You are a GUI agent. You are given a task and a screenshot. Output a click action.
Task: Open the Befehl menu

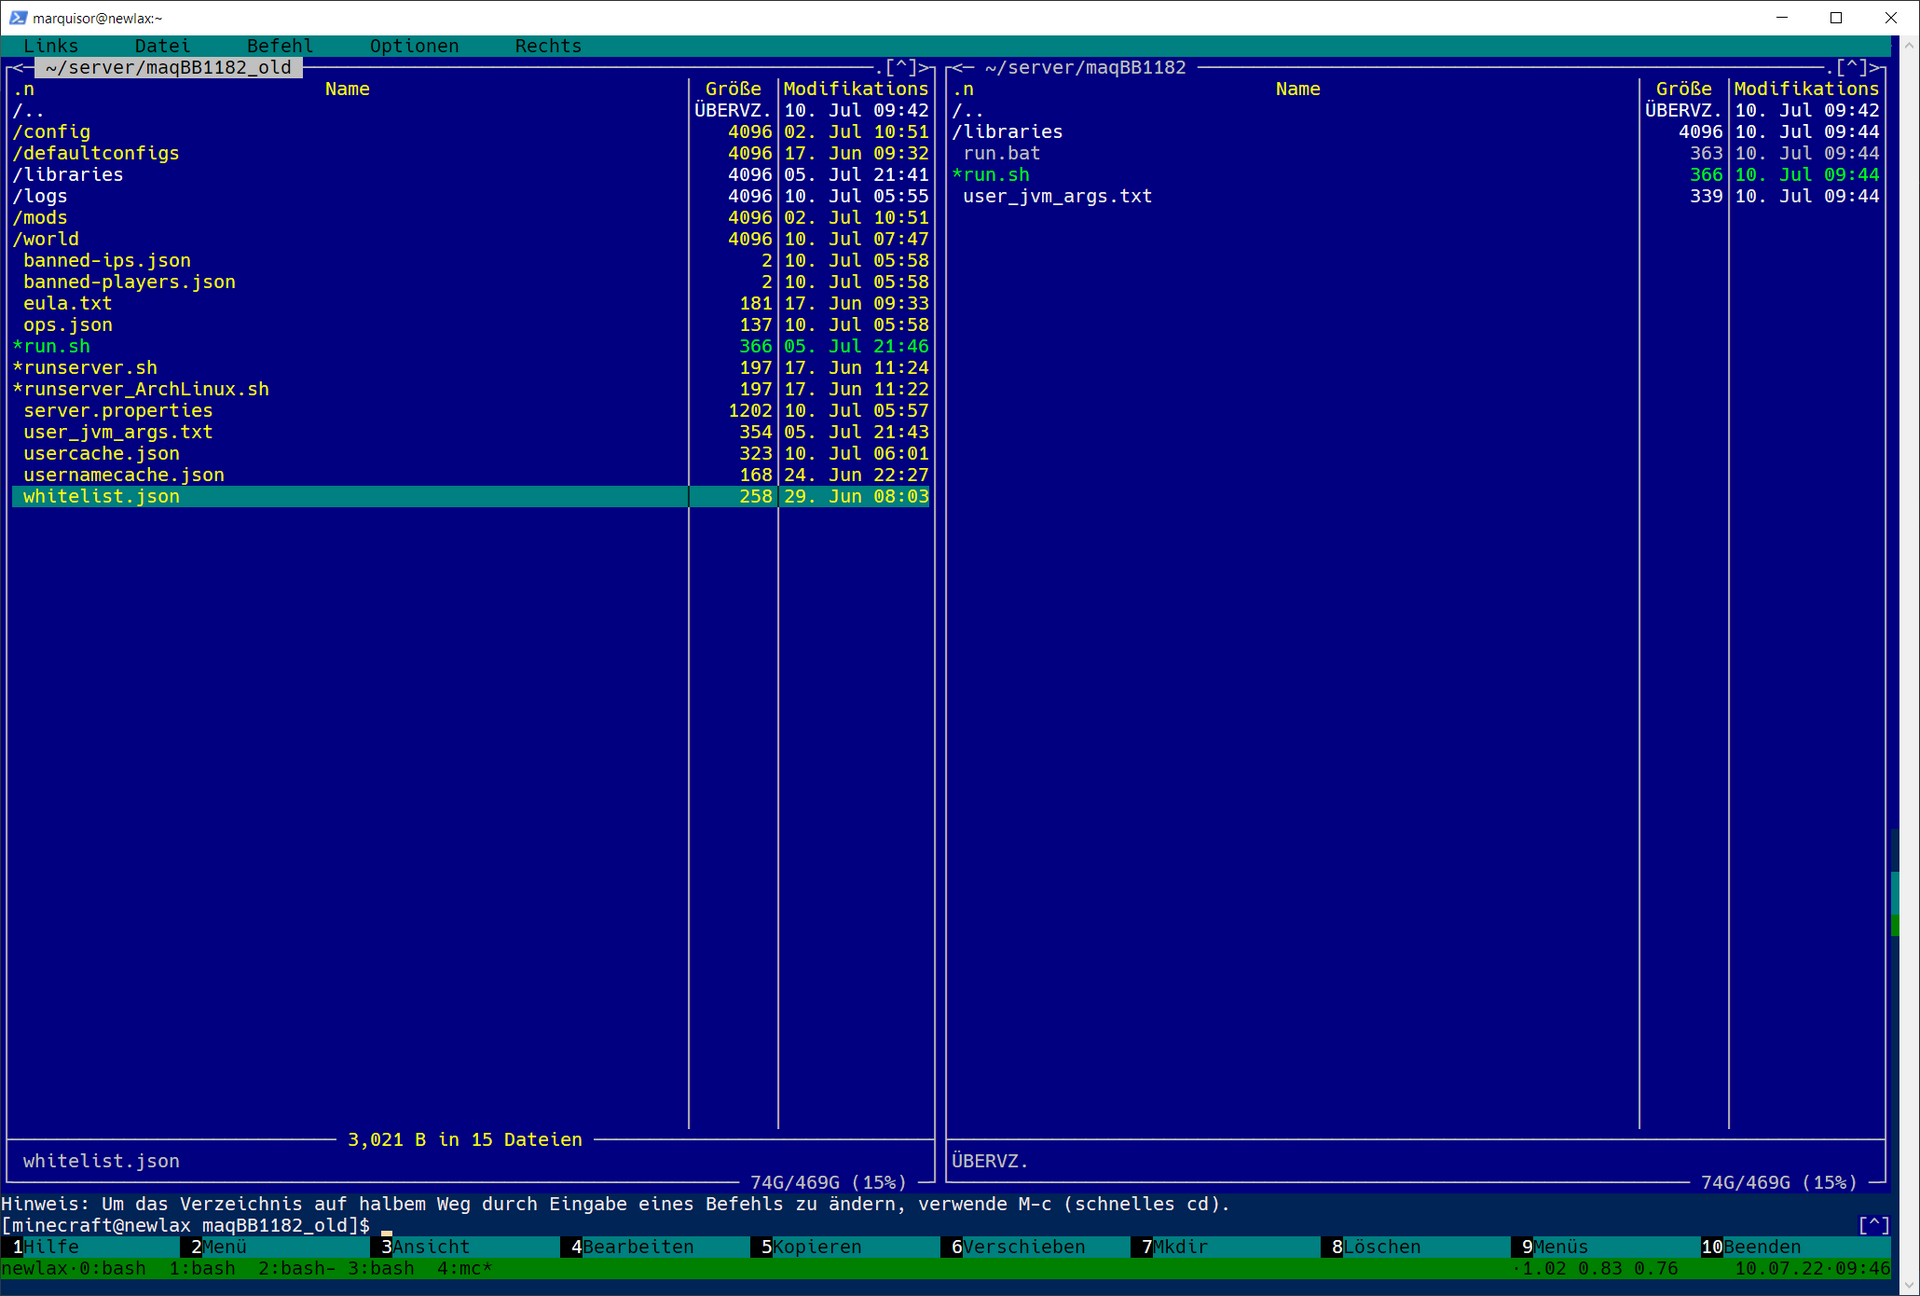coord(280,46)
